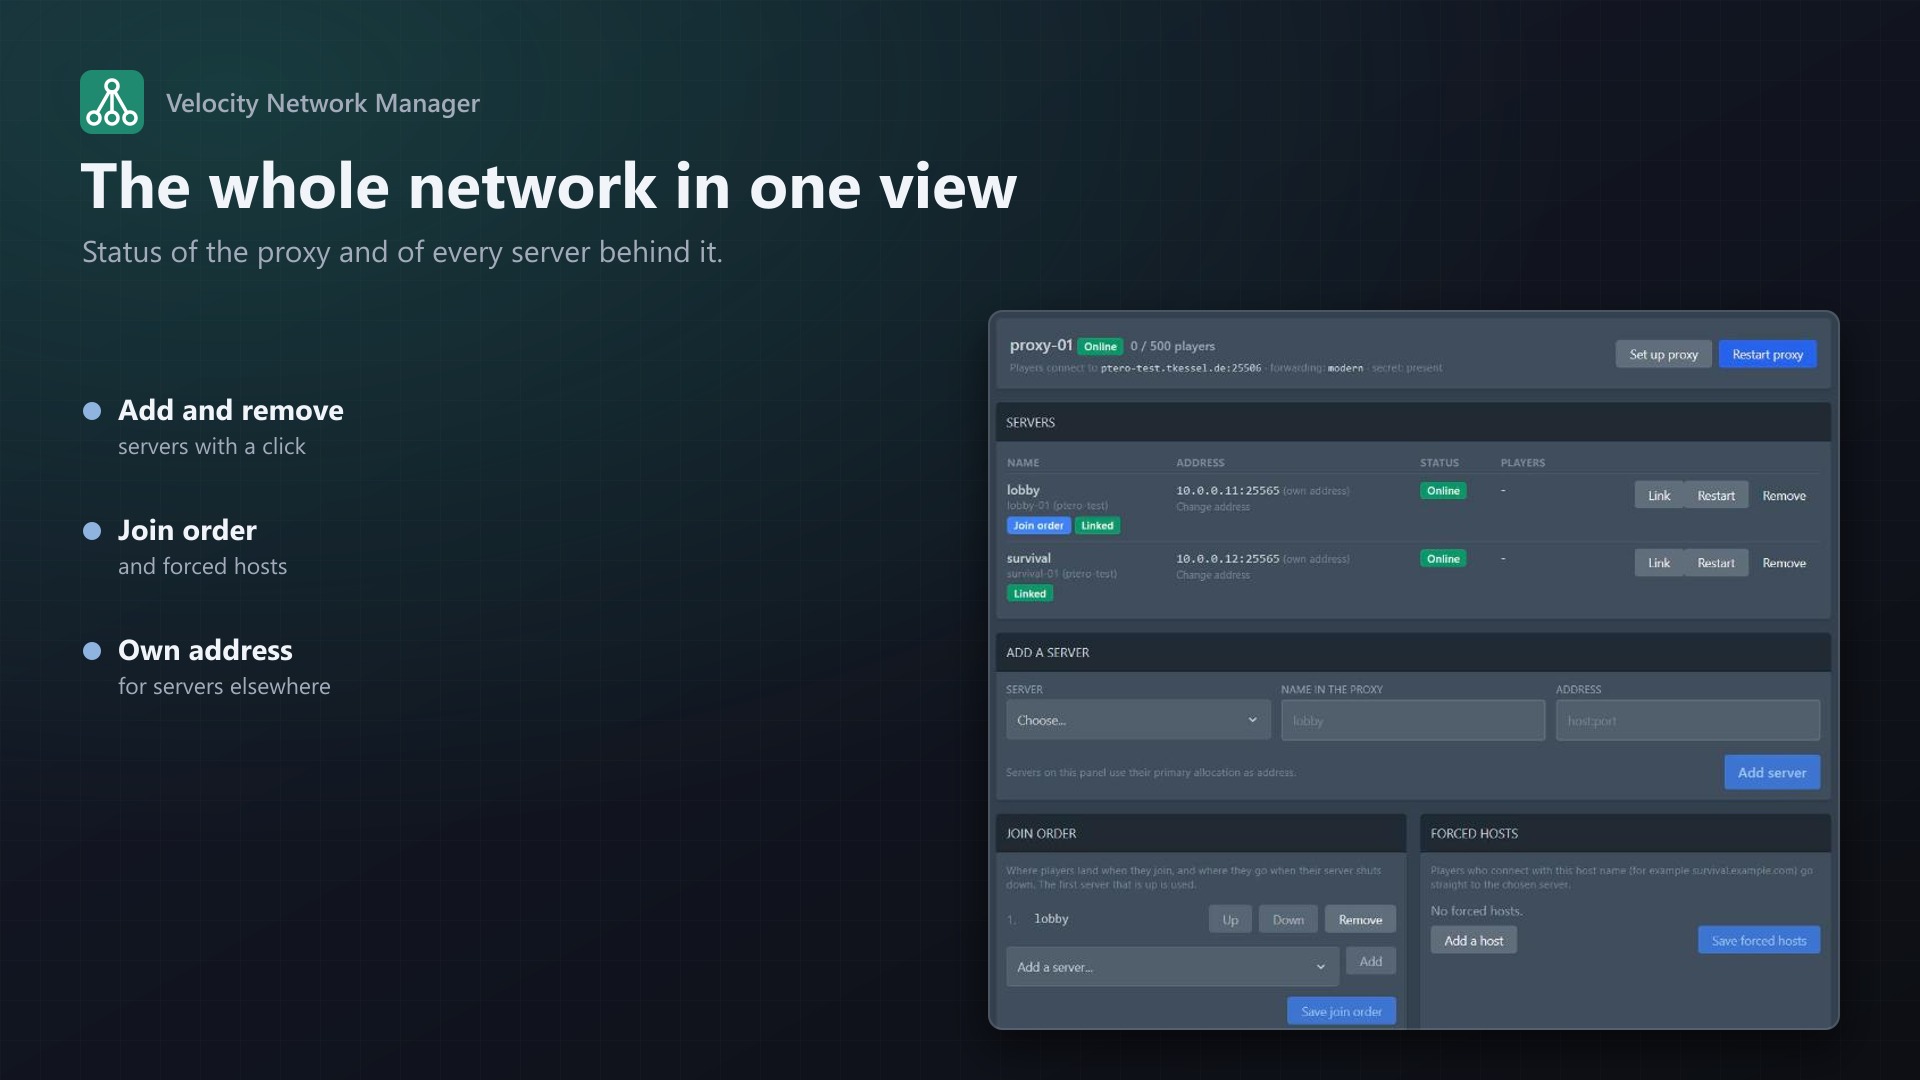Click the Join order badge under lobby
Viewport: 1920px width, 1080px height.
(1038, 525)
